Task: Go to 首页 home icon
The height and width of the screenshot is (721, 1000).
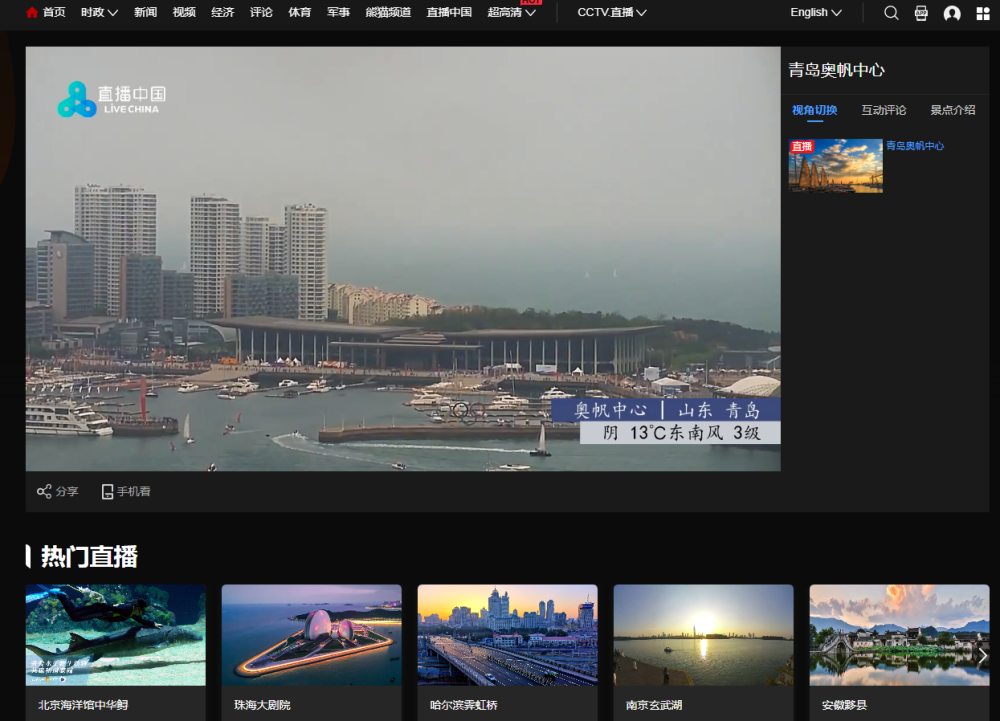Action: point(32,12)
